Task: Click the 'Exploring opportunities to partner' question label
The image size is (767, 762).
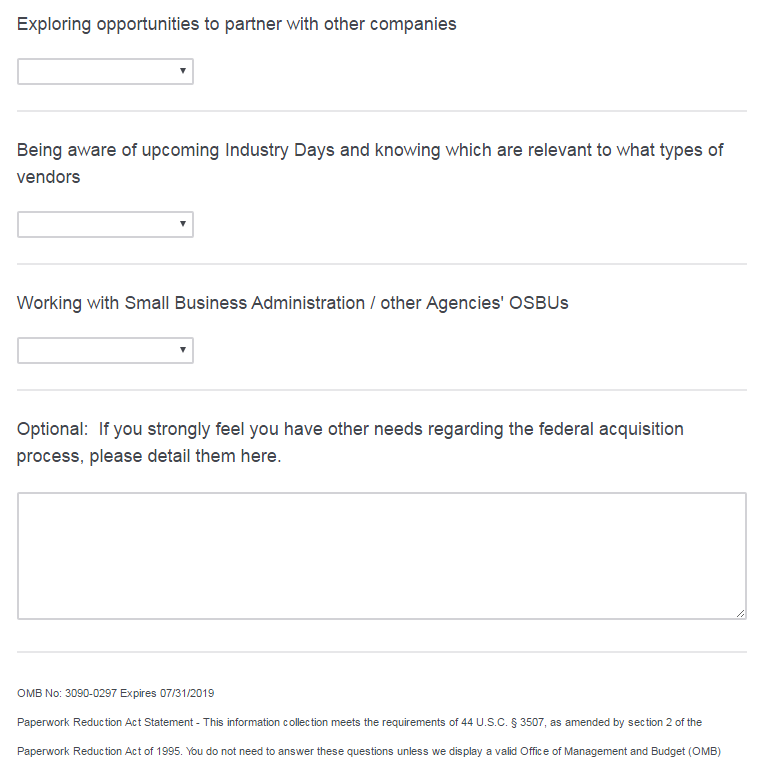Action: [237, 24]
